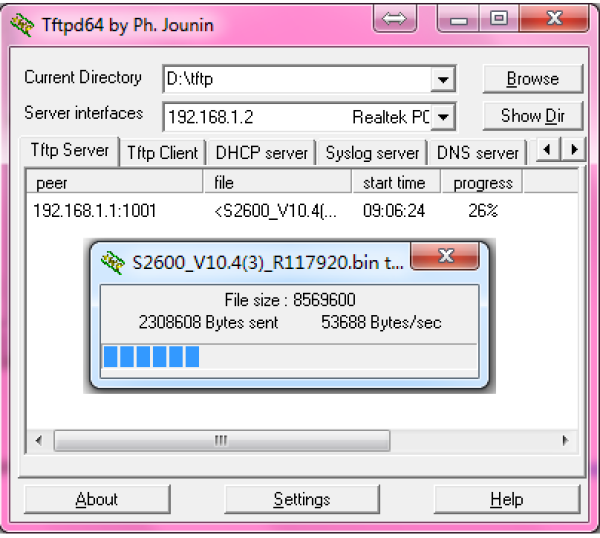Switch to the Tftp Client tab
The height and width of the screenshot is (538, 600).
pyautogui.click(x=163, y=153)
